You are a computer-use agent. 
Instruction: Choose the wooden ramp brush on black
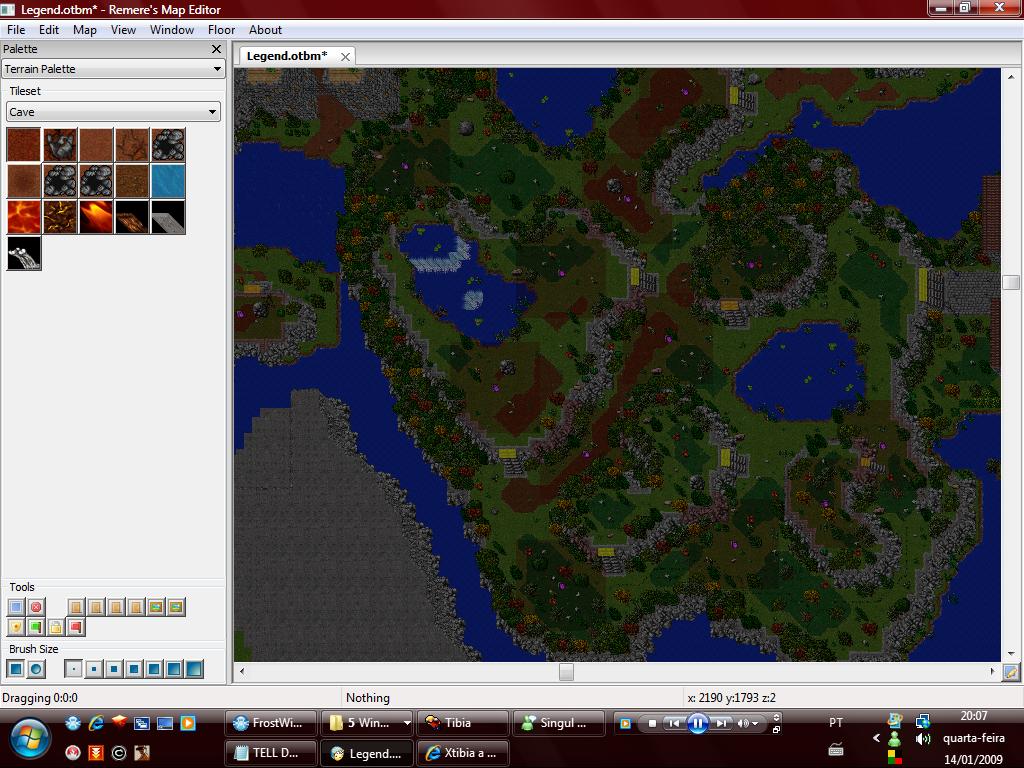click(132, 217)
